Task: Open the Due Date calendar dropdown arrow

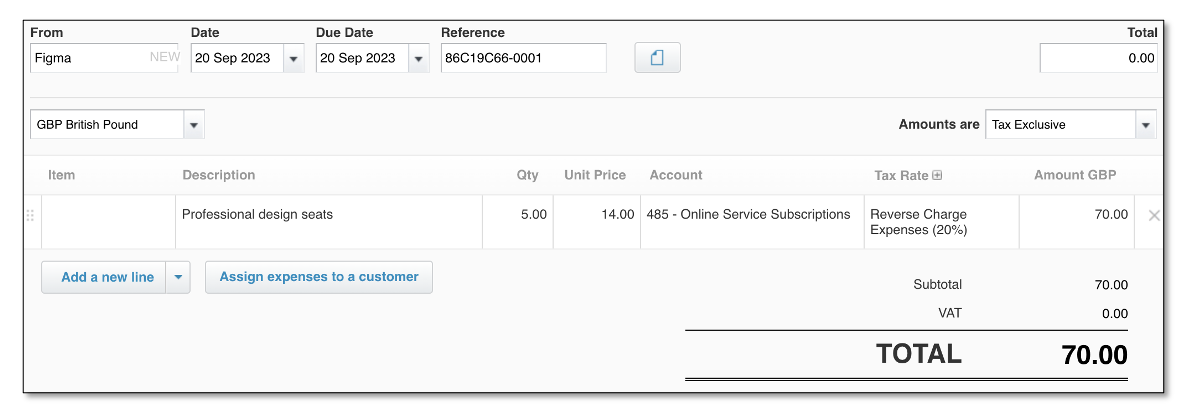Action: pos(418,58)
